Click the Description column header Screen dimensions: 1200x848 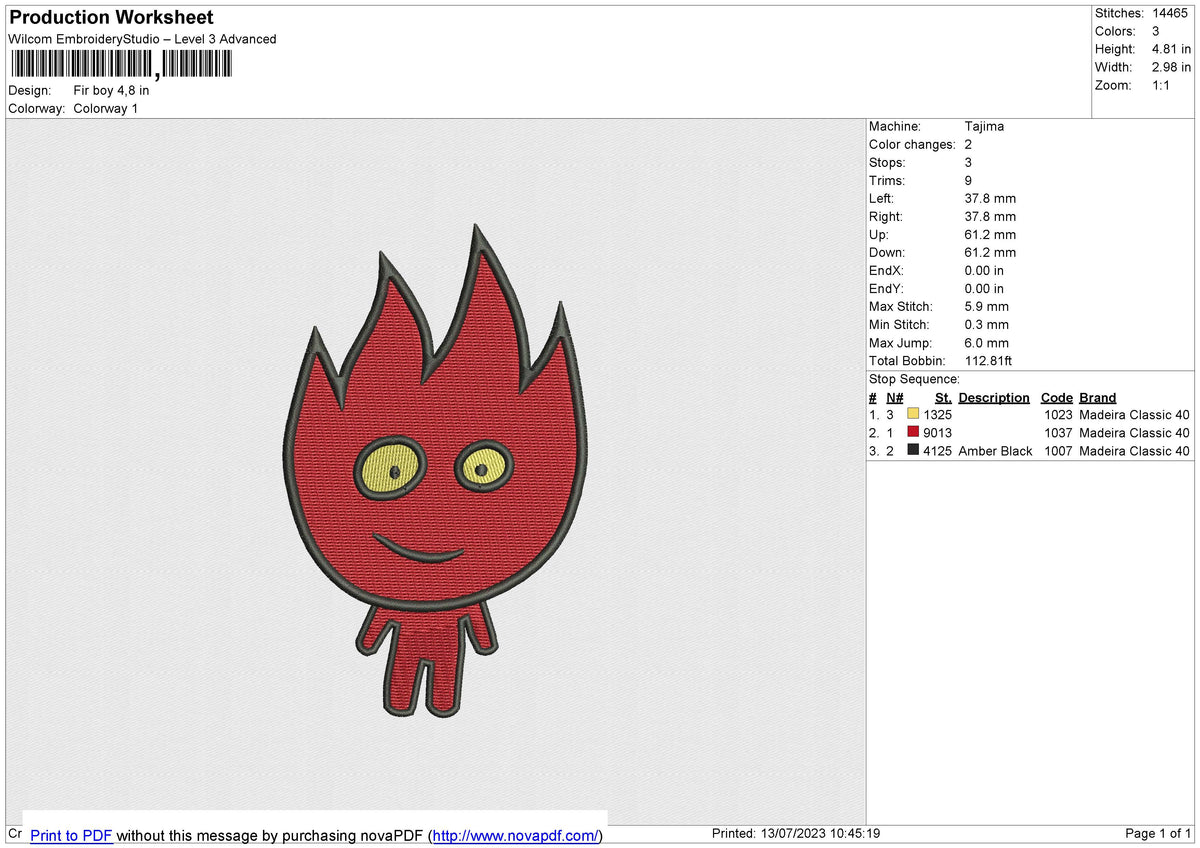[994, 397]
